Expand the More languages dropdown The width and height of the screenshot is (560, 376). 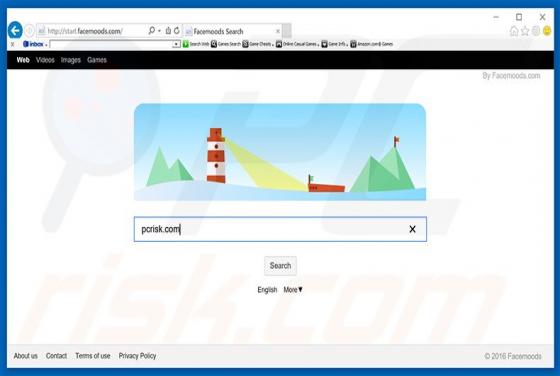[x=293, y=290]
